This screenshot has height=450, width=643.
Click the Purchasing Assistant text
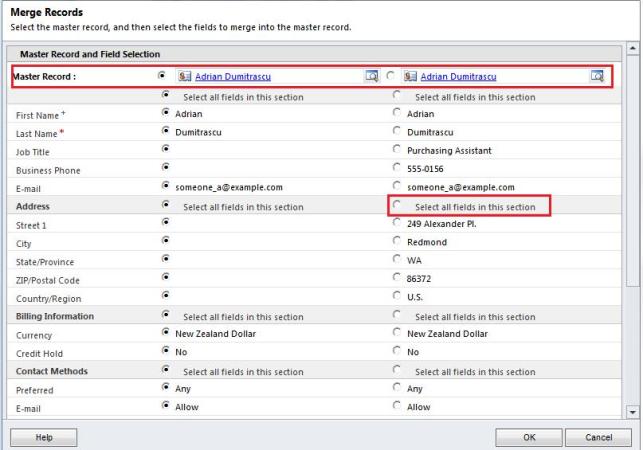click(449, 151)
